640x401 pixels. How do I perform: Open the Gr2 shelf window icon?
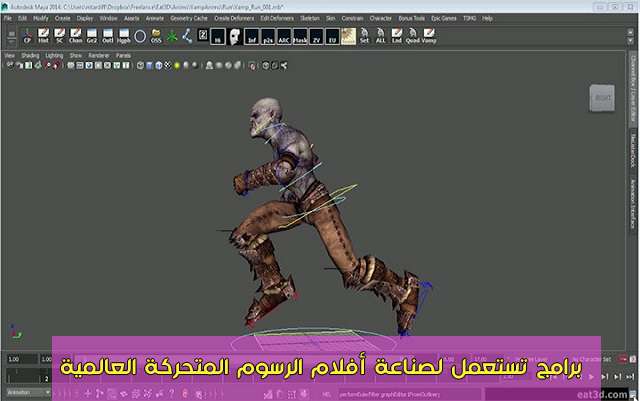91,36
